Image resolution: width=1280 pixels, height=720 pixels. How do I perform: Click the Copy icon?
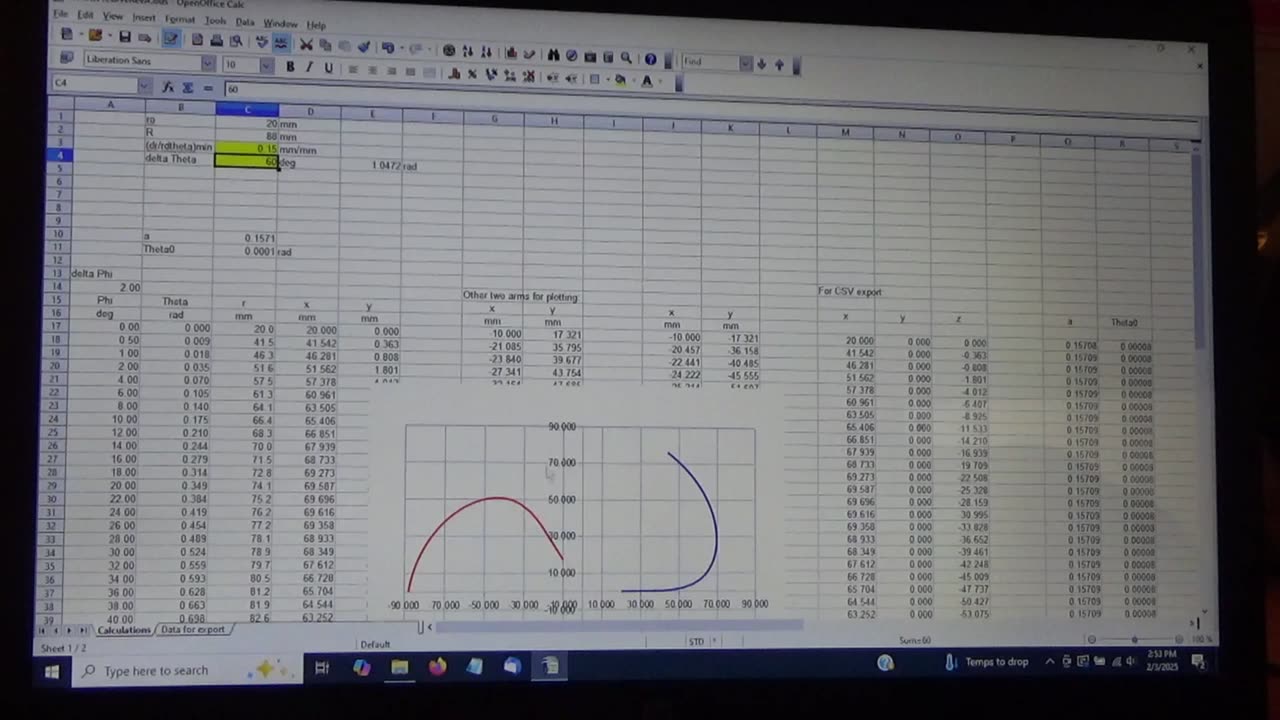click(x=325, y=45)
